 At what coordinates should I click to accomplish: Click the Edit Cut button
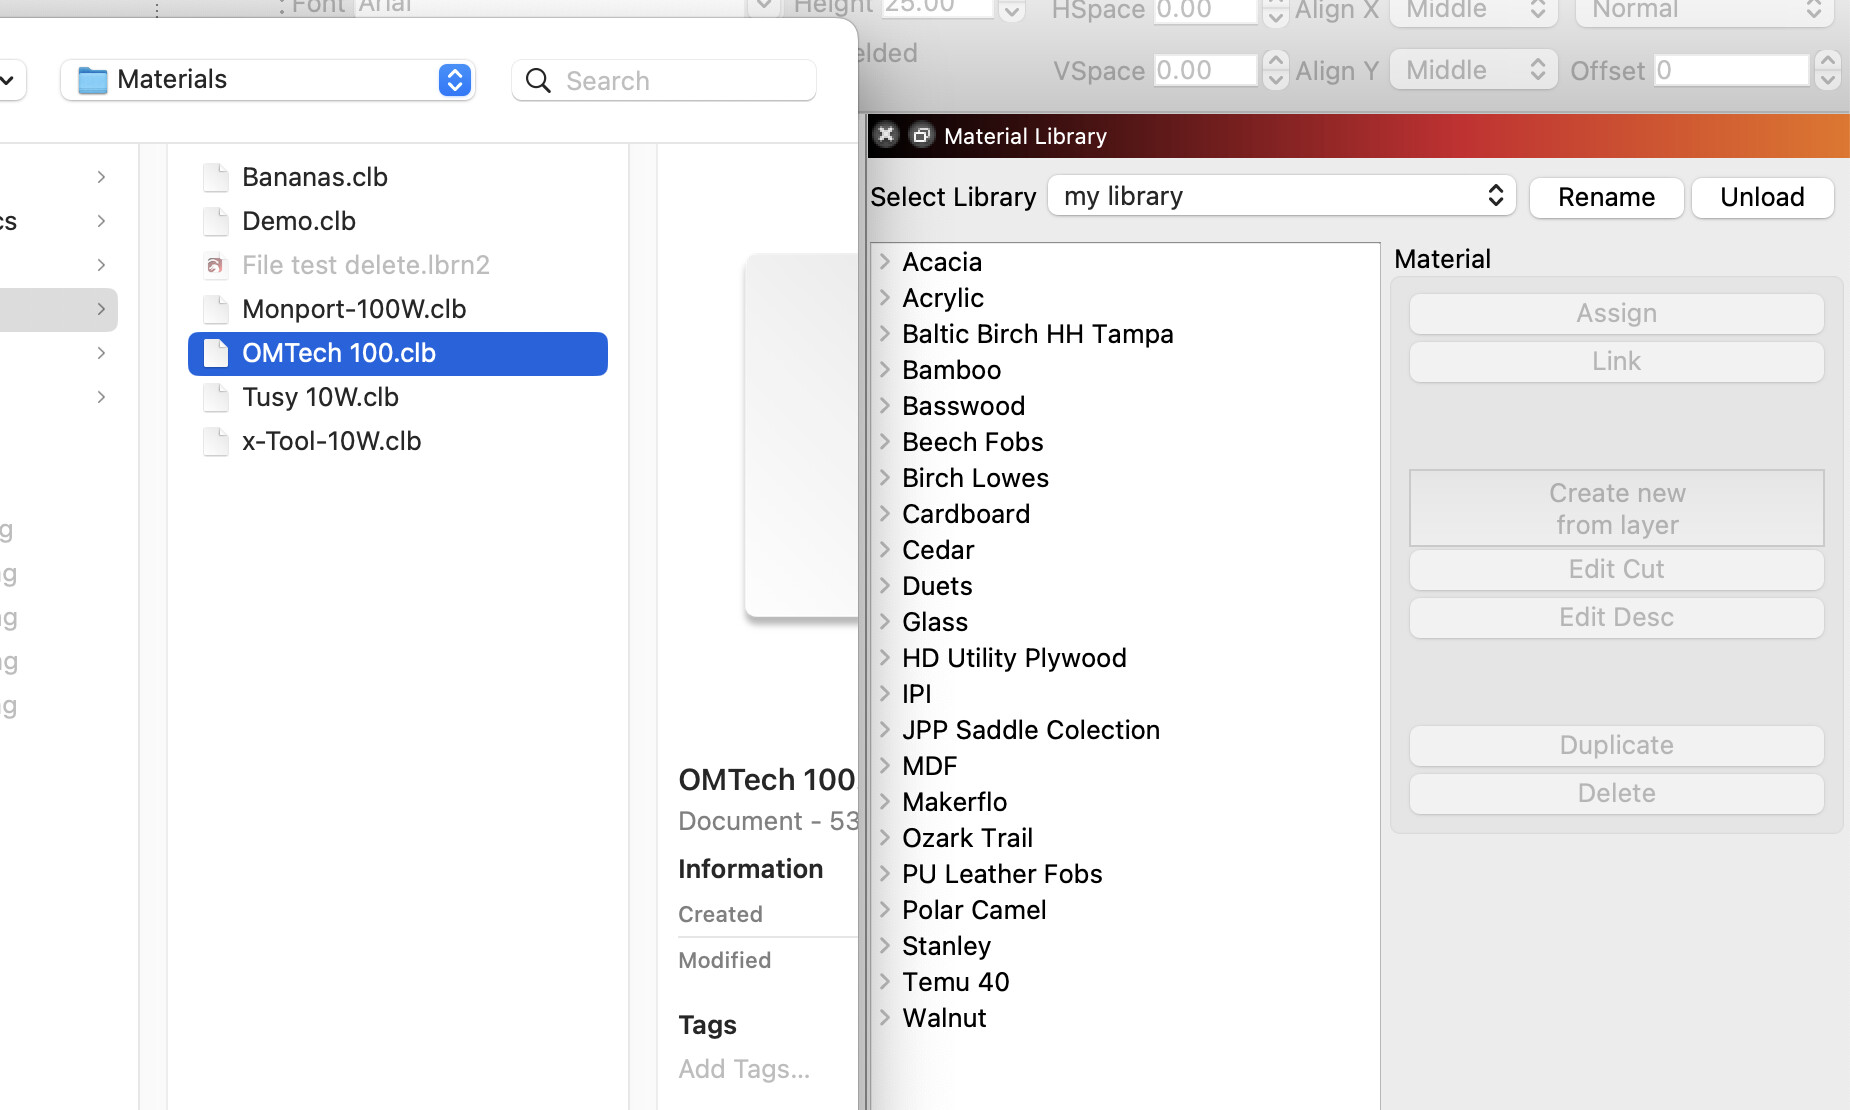[1616, 570]
